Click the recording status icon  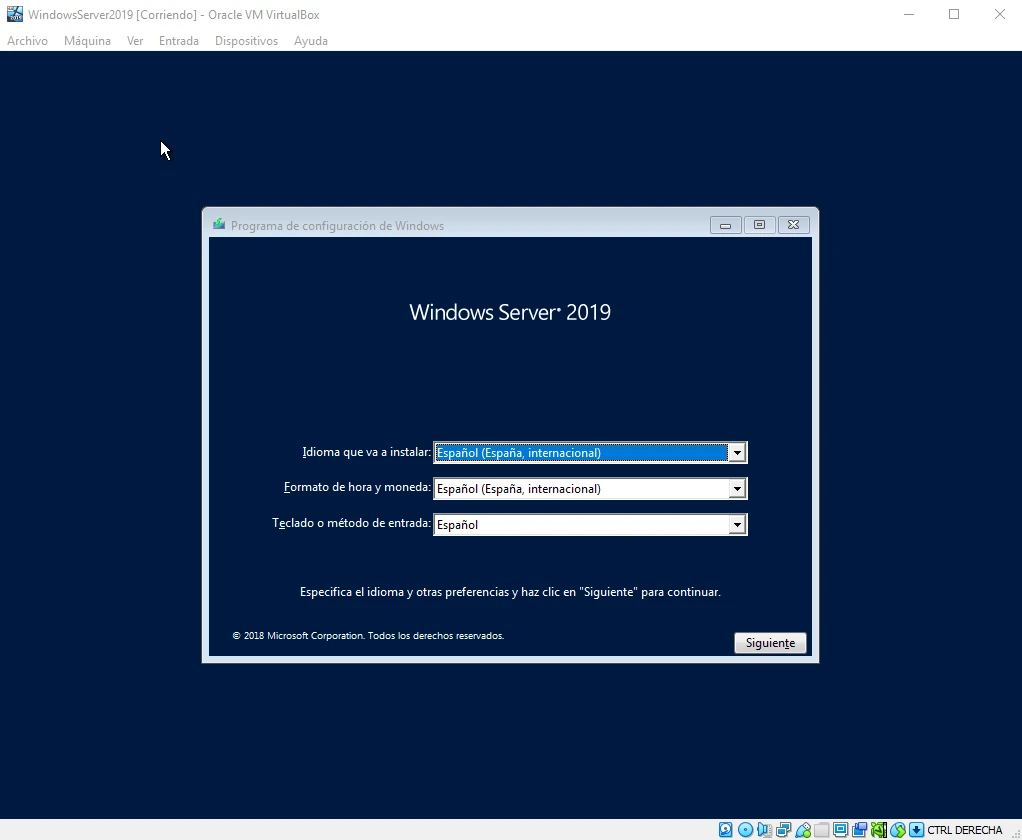[x=860, y=830]
